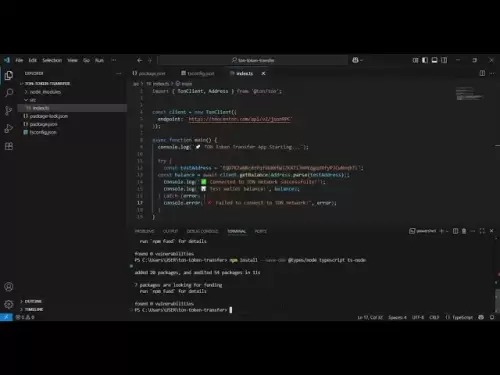This screenshot has height=375, width=500.
Task: Open the Accounts menu icon
Action: pyautogui.click(x=9, y=287)
